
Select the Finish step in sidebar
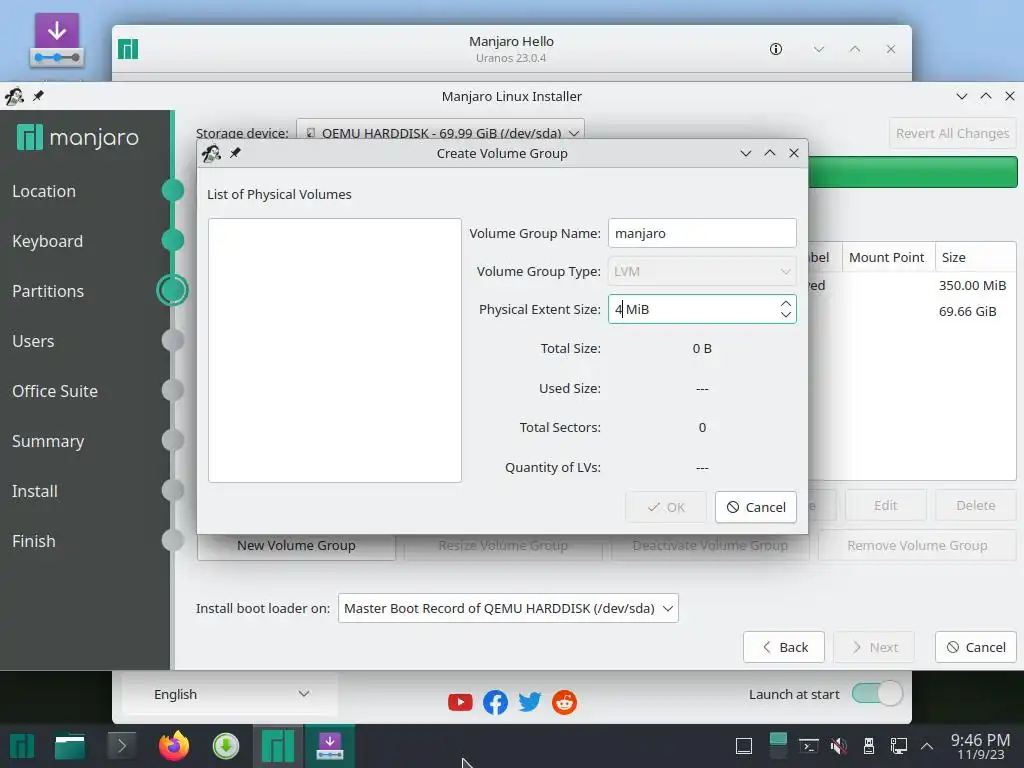(33, 541)
